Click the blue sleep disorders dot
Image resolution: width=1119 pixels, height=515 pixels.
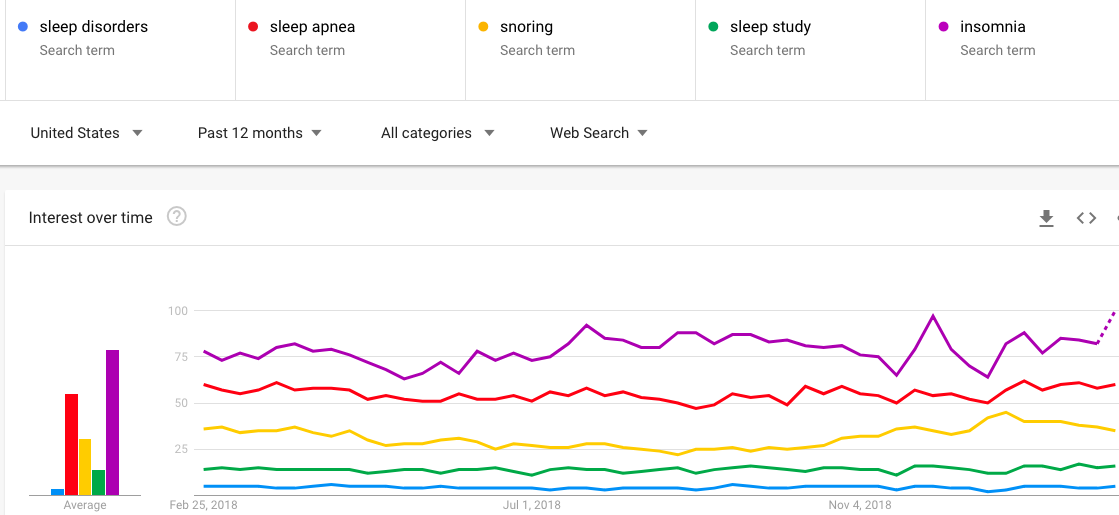[23, 27]
